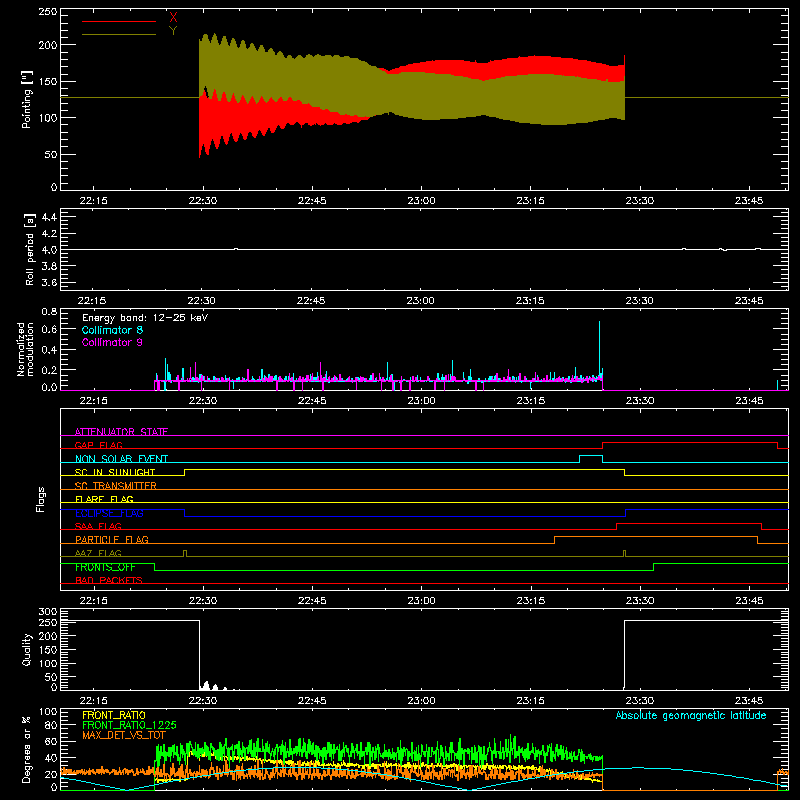Click the Quality axis title
The width and height of the screenshot is (800, 800).
(x=27, y=649)
